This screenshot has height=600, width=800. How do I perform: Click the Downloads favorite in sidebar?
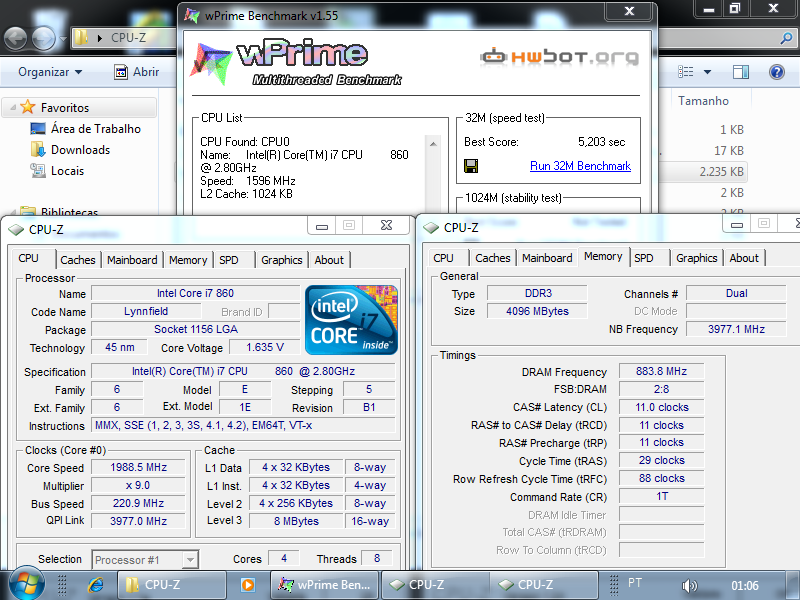tap(80, 149)
